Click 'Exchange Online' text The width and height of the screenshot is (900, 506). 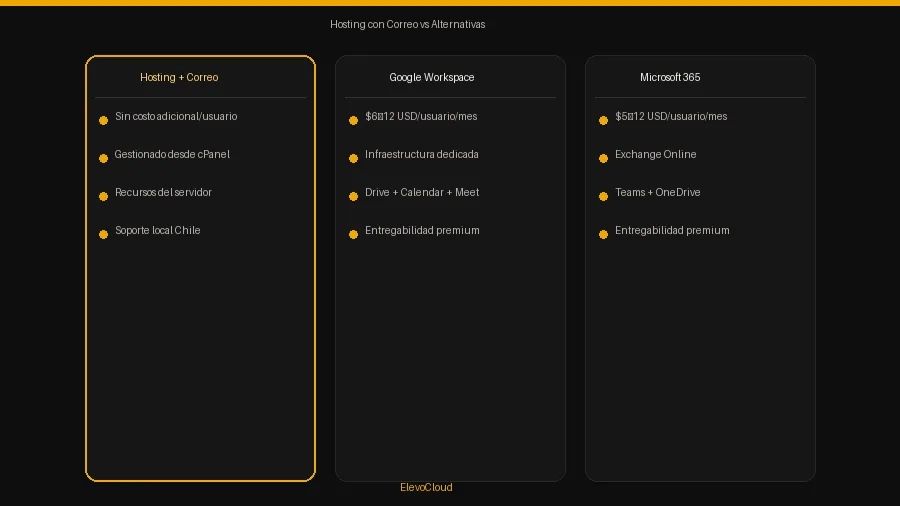pos(655,154)
